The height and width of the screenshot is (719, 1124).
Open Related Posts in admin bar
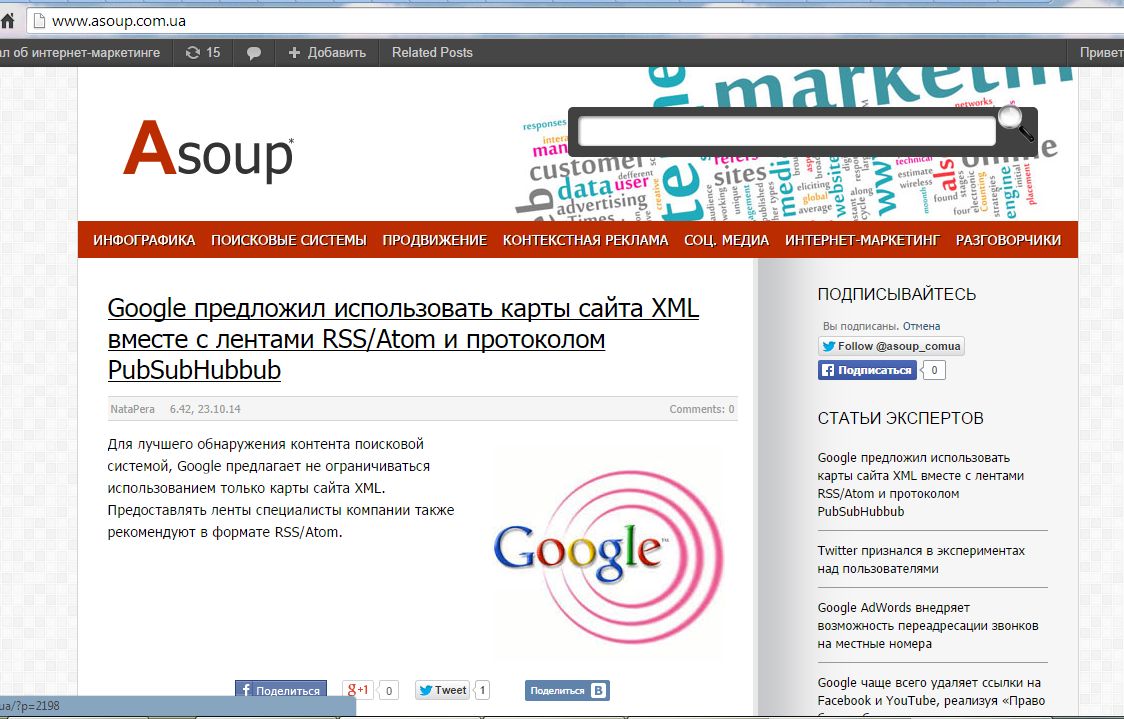[x=432, y=52]
